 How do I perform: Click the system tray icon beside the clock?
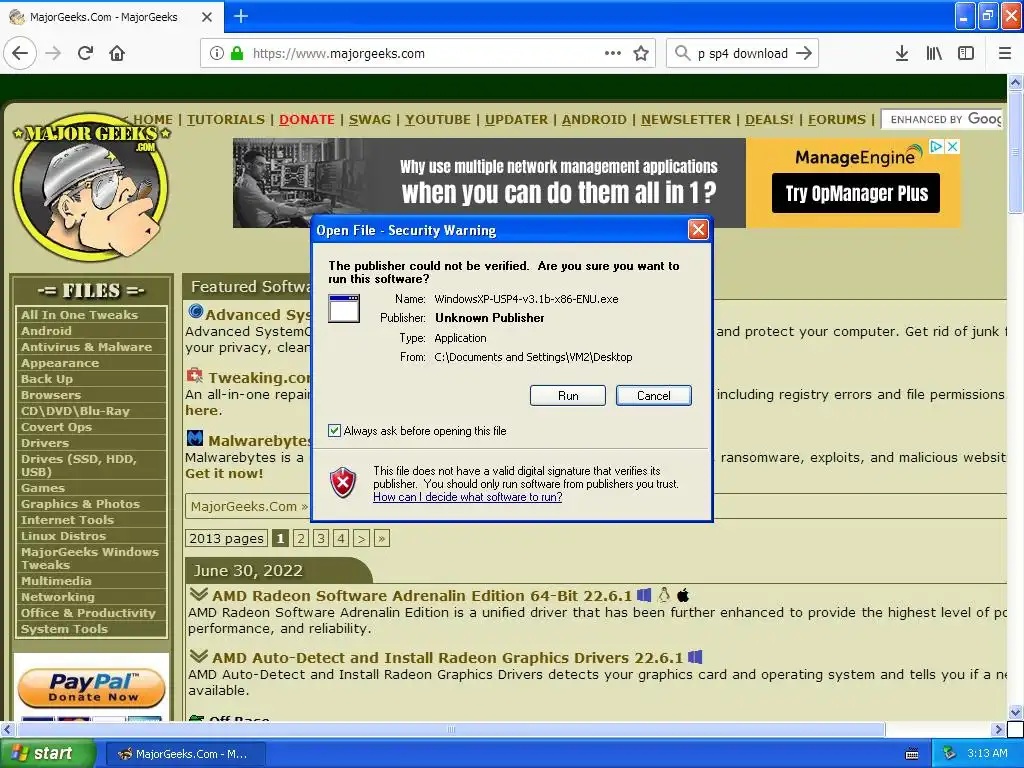click(950, 754)
